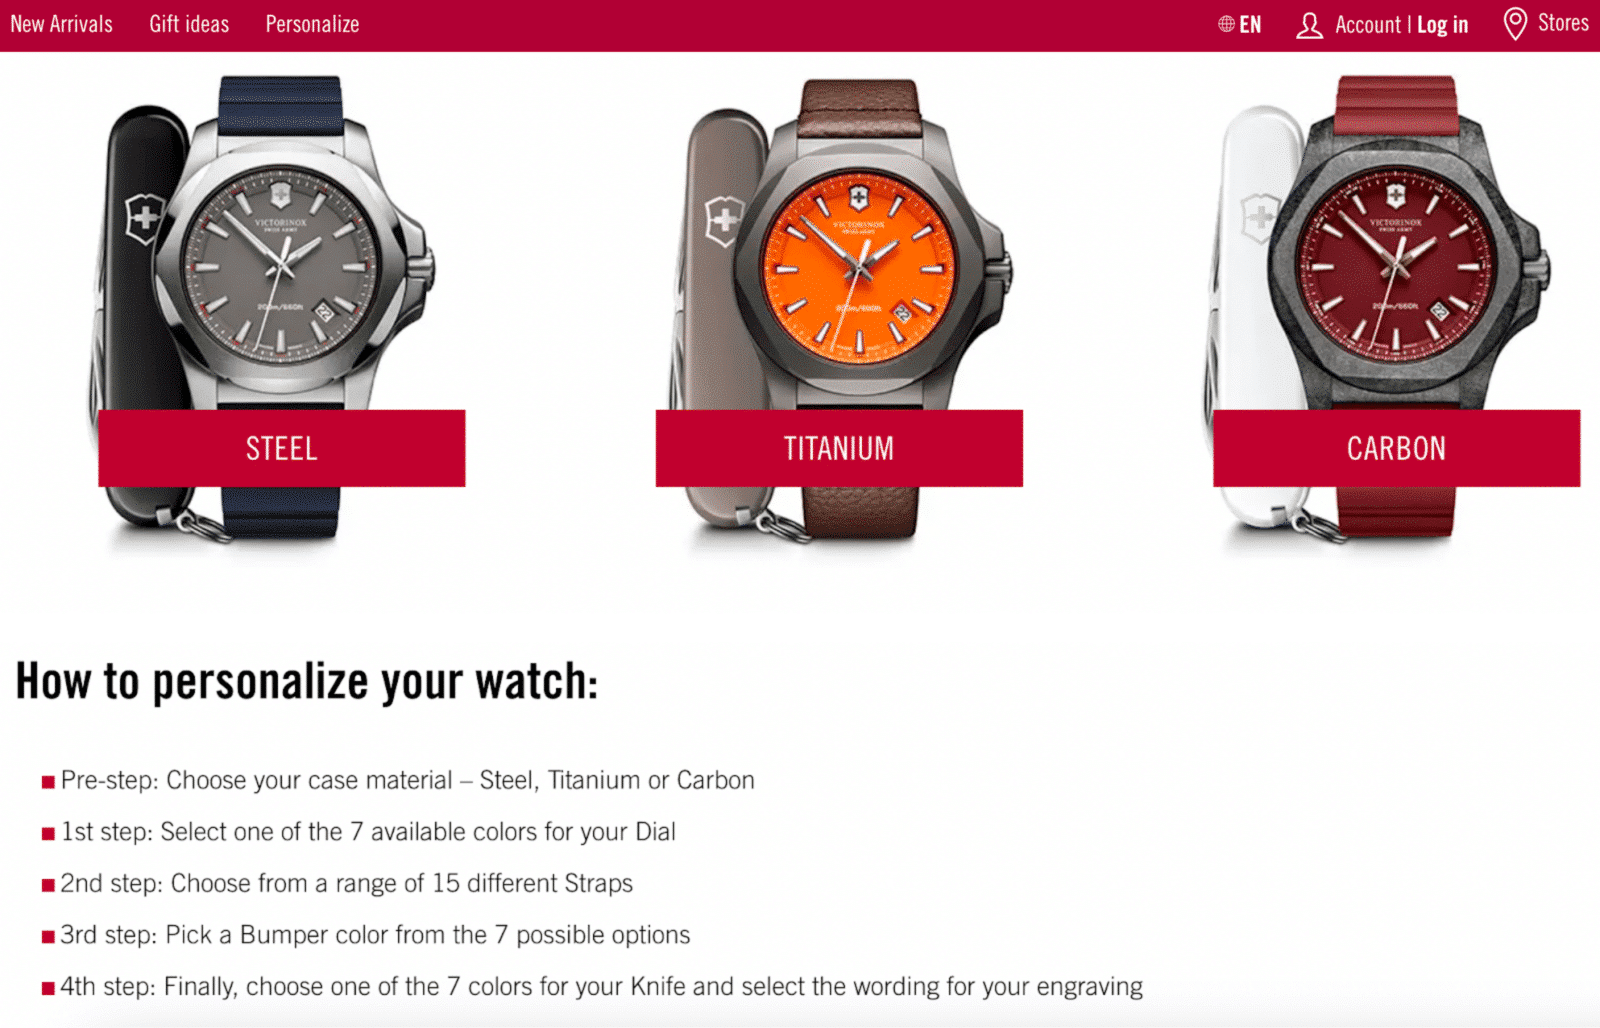Viewport: 1600px width, 1028px height.
Task: Open the EN language selector
Action: coord(1250,25)
